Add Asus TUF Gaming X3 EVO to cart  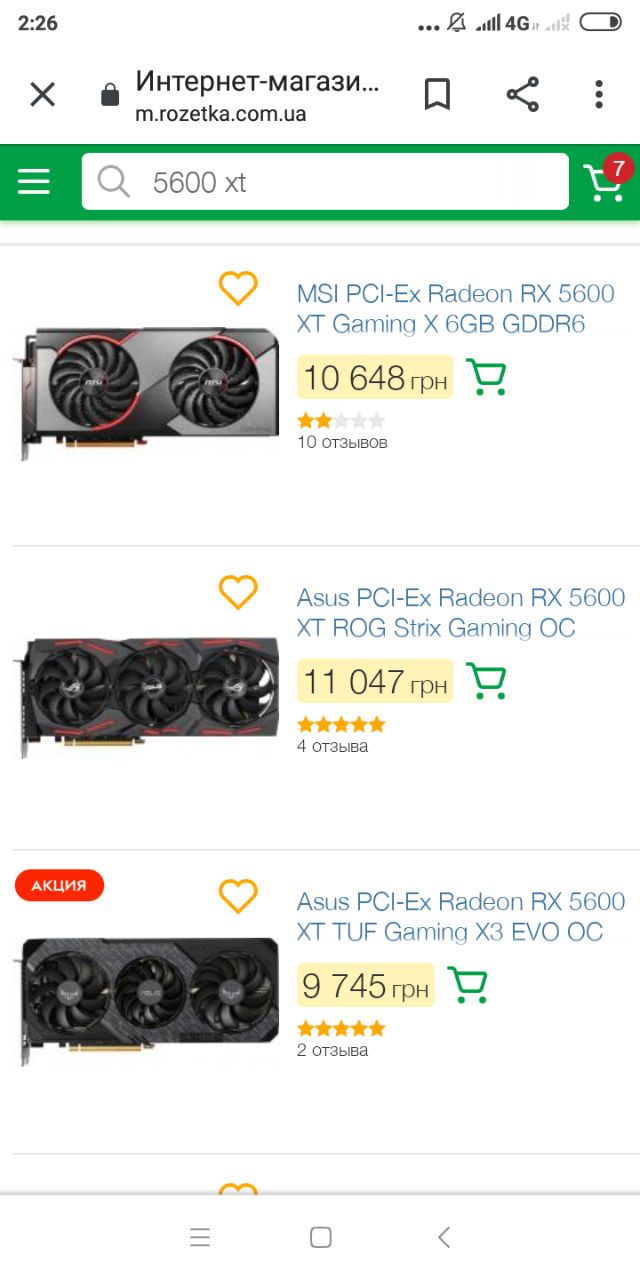click(x=468, y=985)
